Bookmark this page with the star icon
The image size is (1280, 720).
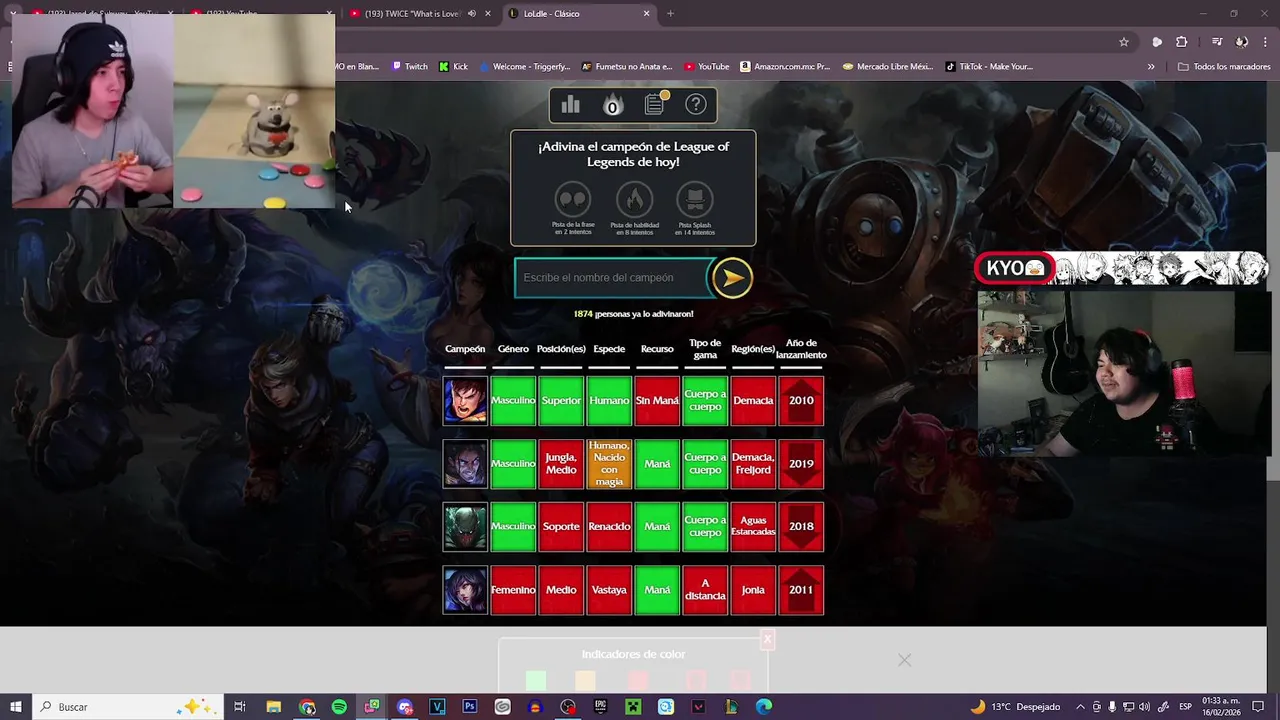[1124, 42]
